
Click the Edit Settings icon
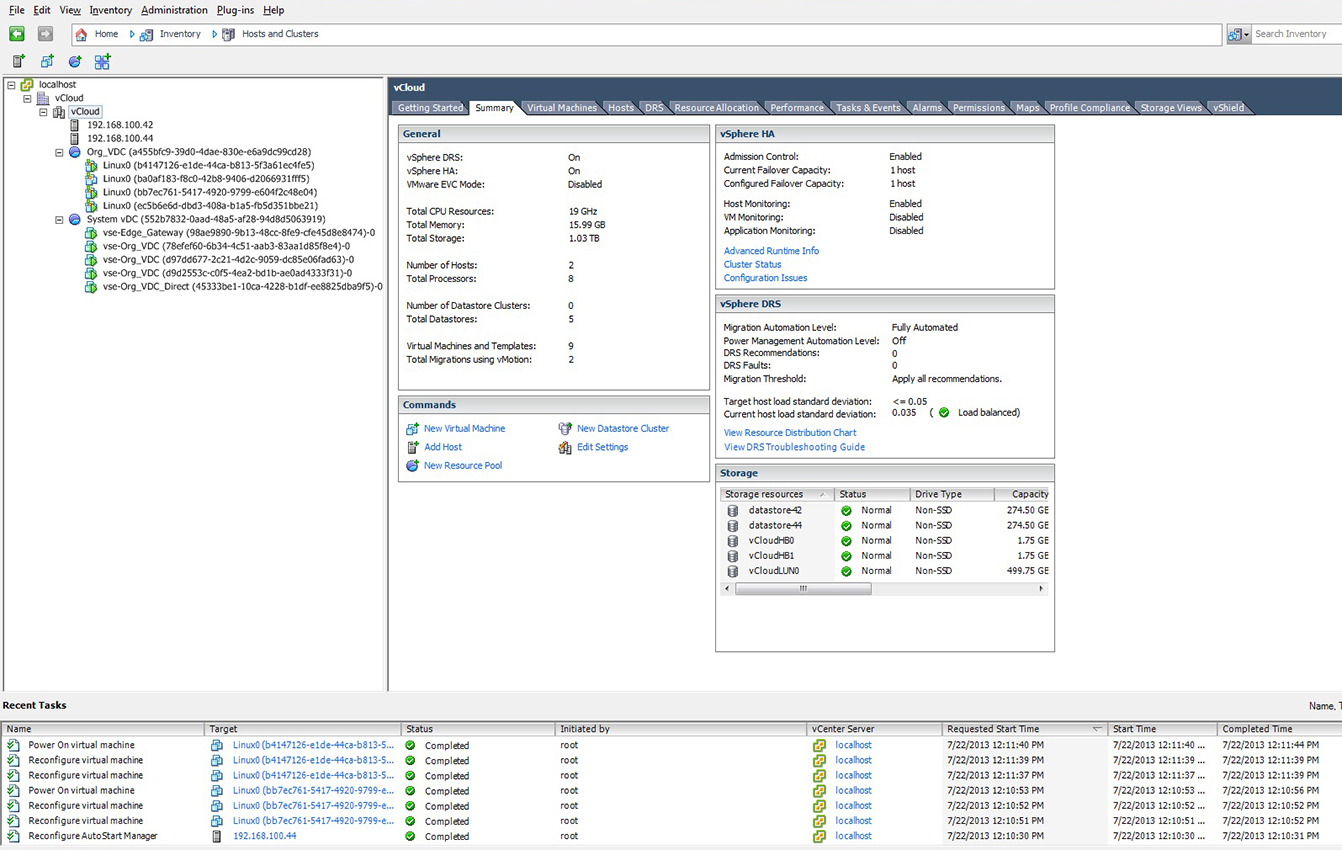(565, 447)
